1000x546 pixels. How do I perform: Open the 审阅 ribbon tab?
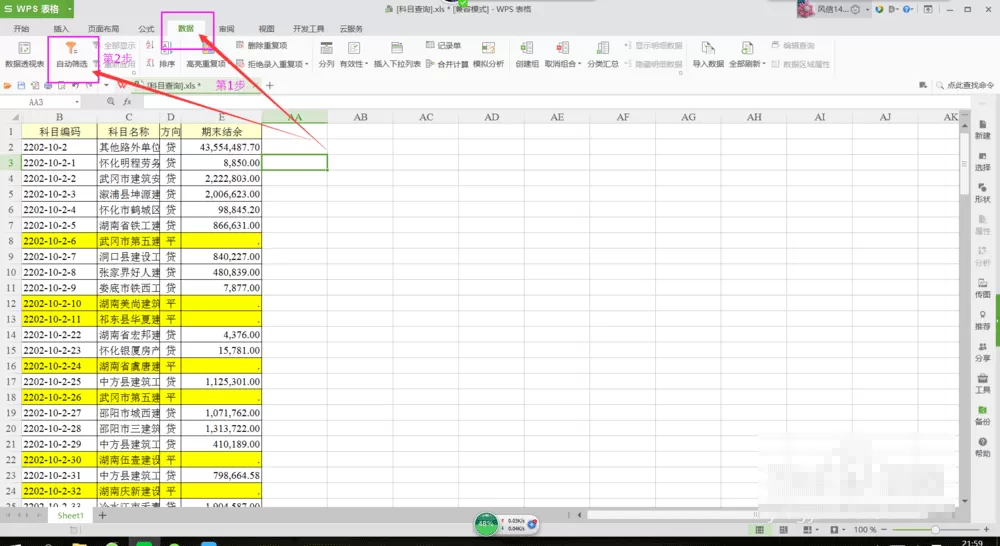click(x=226, y=29)
